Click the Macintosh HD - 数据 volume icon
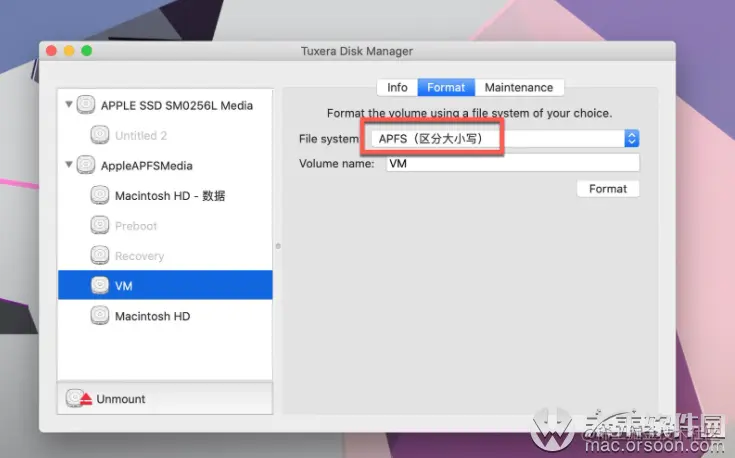Viewport: 735px width, 458px height. (99, 195)
